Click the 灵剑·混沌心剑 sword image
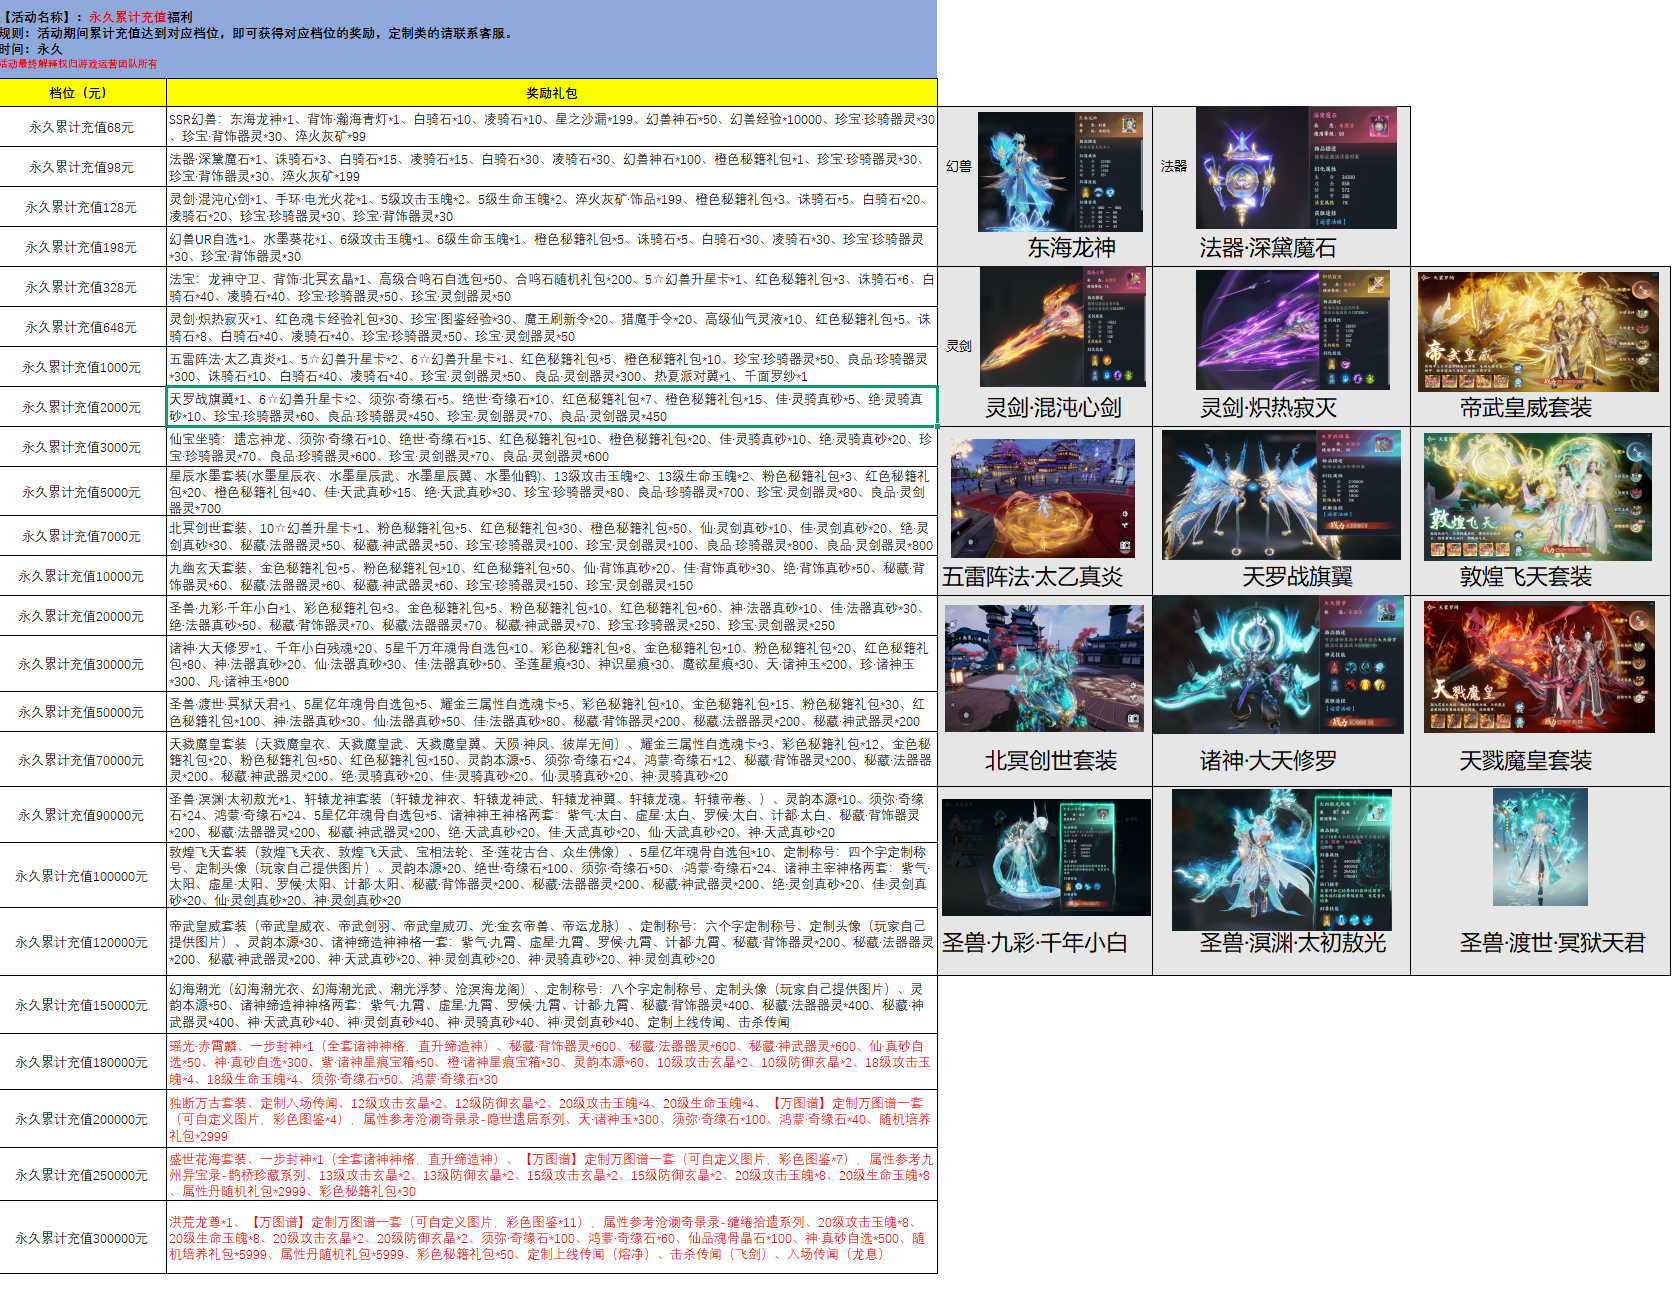The image size is (1673, 1300). coord(1062,327)
